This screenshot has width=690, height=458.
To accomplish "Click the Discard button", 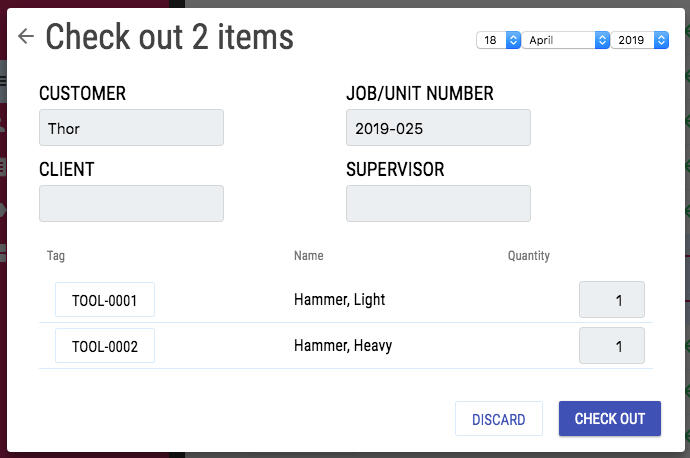I will click(499, 419).
